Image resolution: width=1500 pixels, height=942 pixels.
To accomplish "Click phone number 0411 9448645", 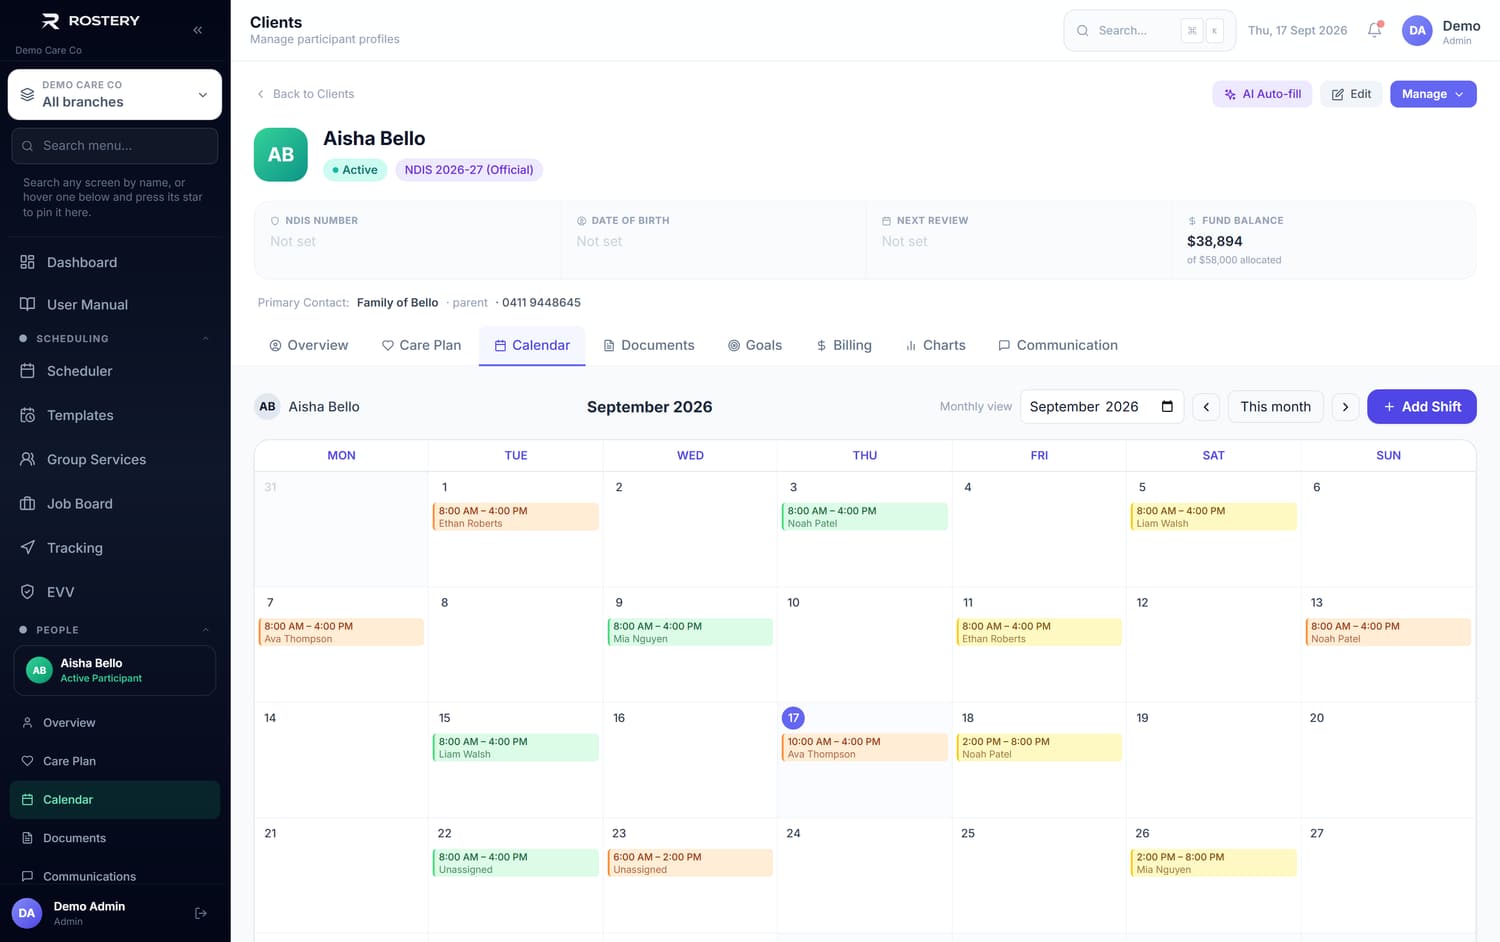I will tap(541, 303).
